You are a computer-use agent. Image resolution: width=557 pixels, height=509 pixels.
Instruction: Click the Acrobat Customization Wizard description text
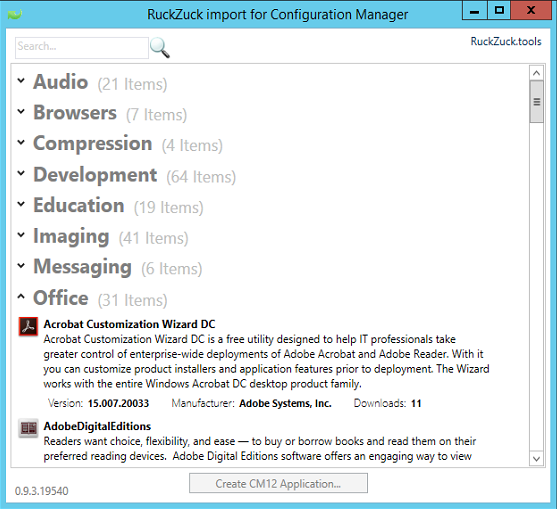266,362
